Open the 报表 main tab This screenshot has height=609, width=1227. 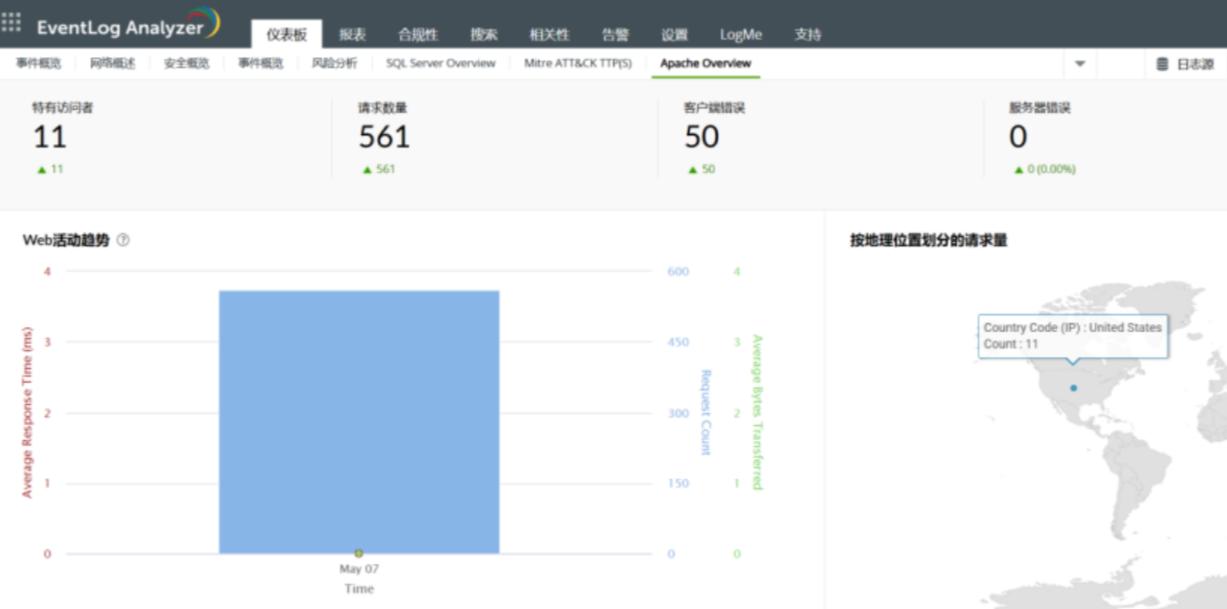[352, 34]
